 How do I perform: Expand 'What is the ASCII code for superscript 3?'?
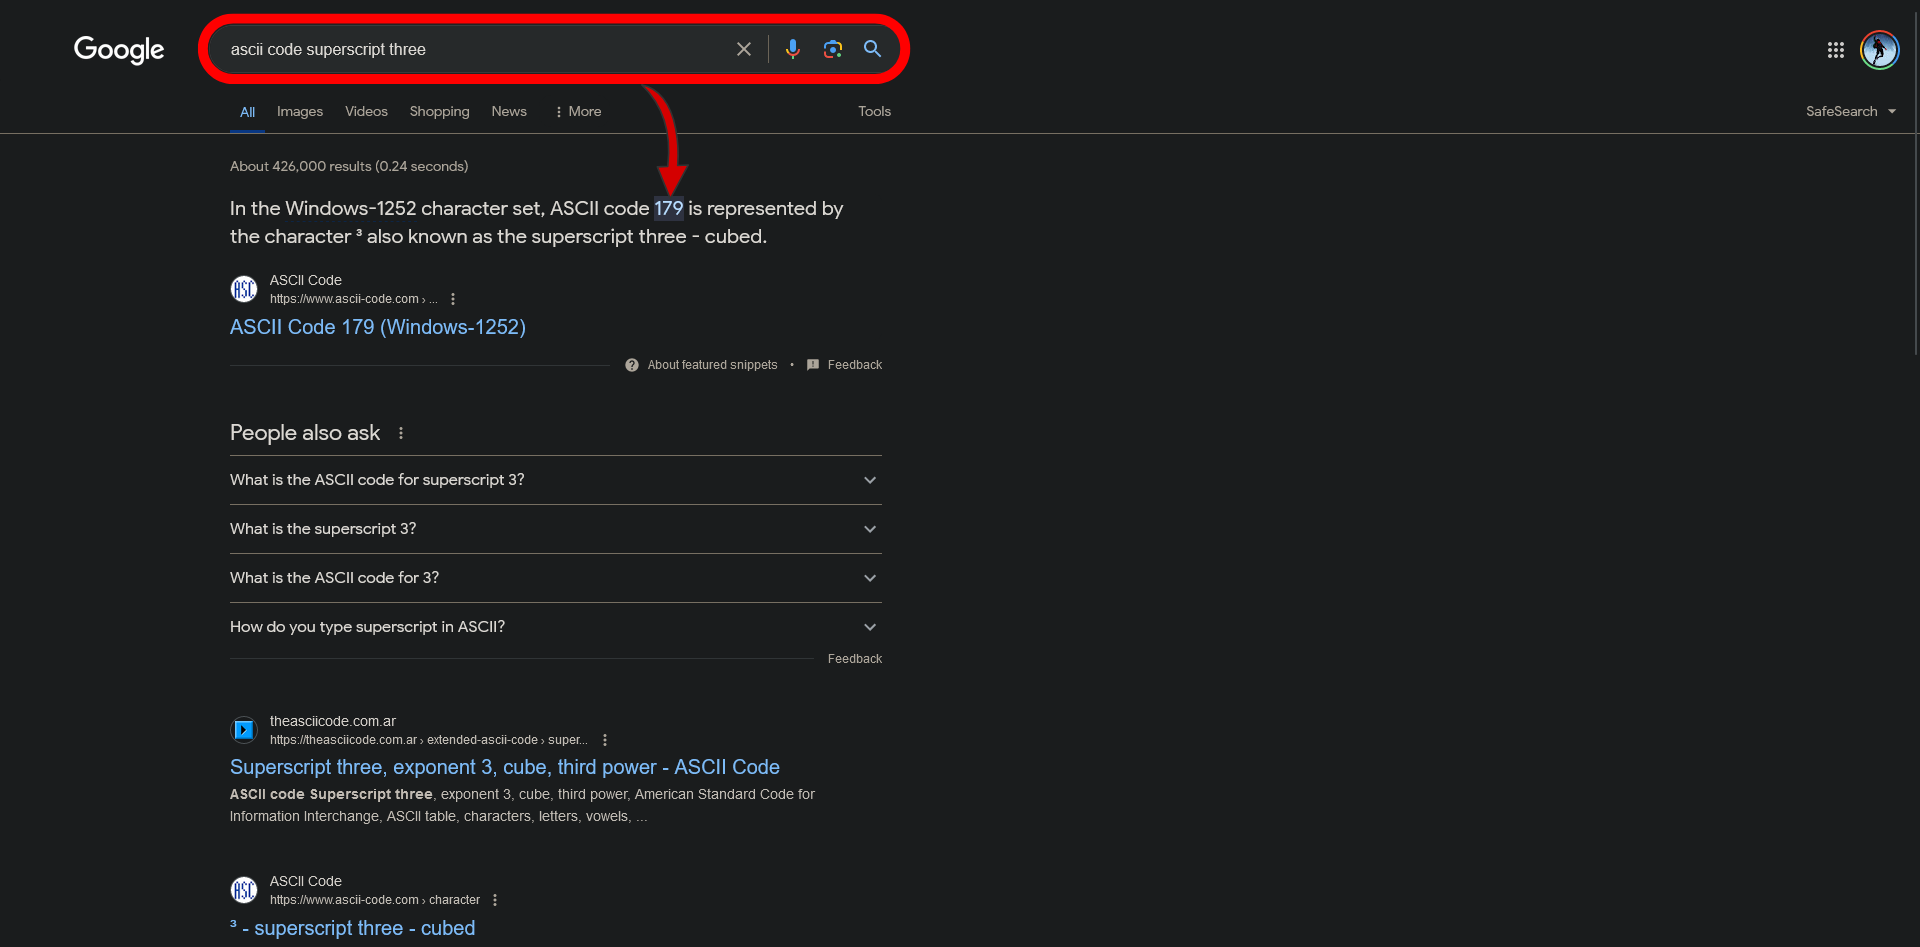pyautogui.click(x=556, y=480)
